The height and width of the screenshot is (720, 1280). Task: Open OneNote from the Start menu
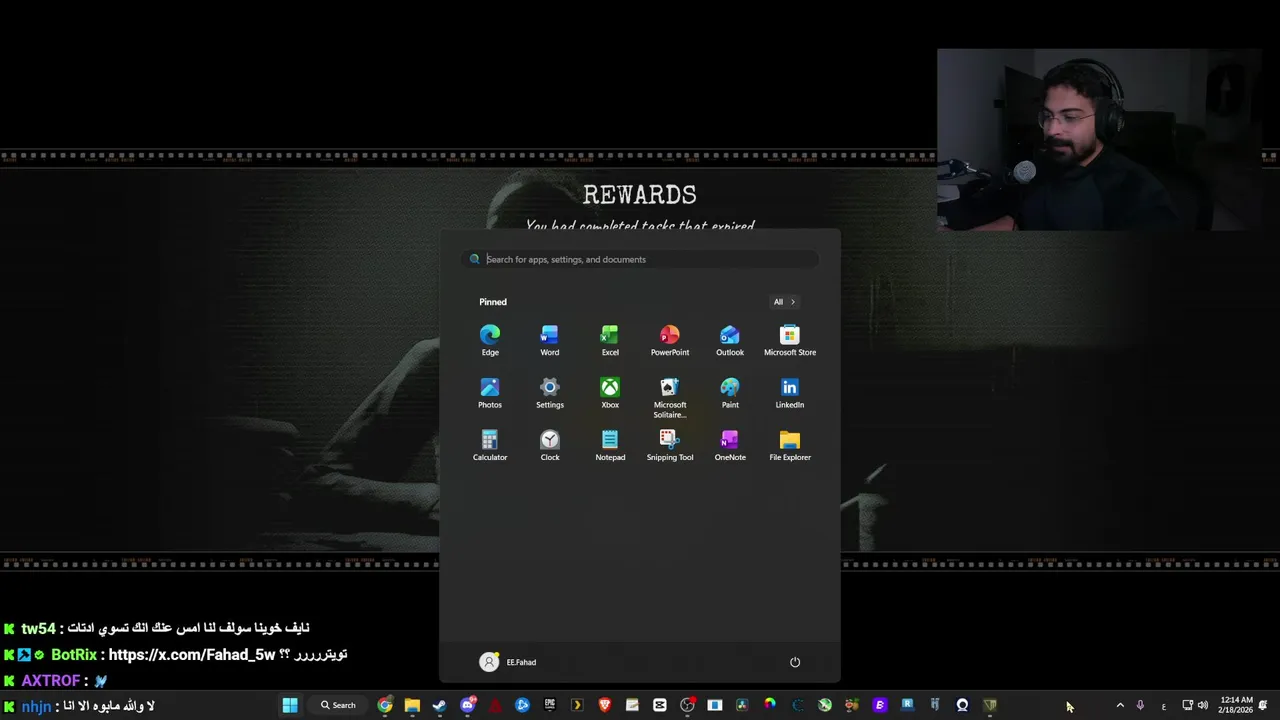point(730,445)
